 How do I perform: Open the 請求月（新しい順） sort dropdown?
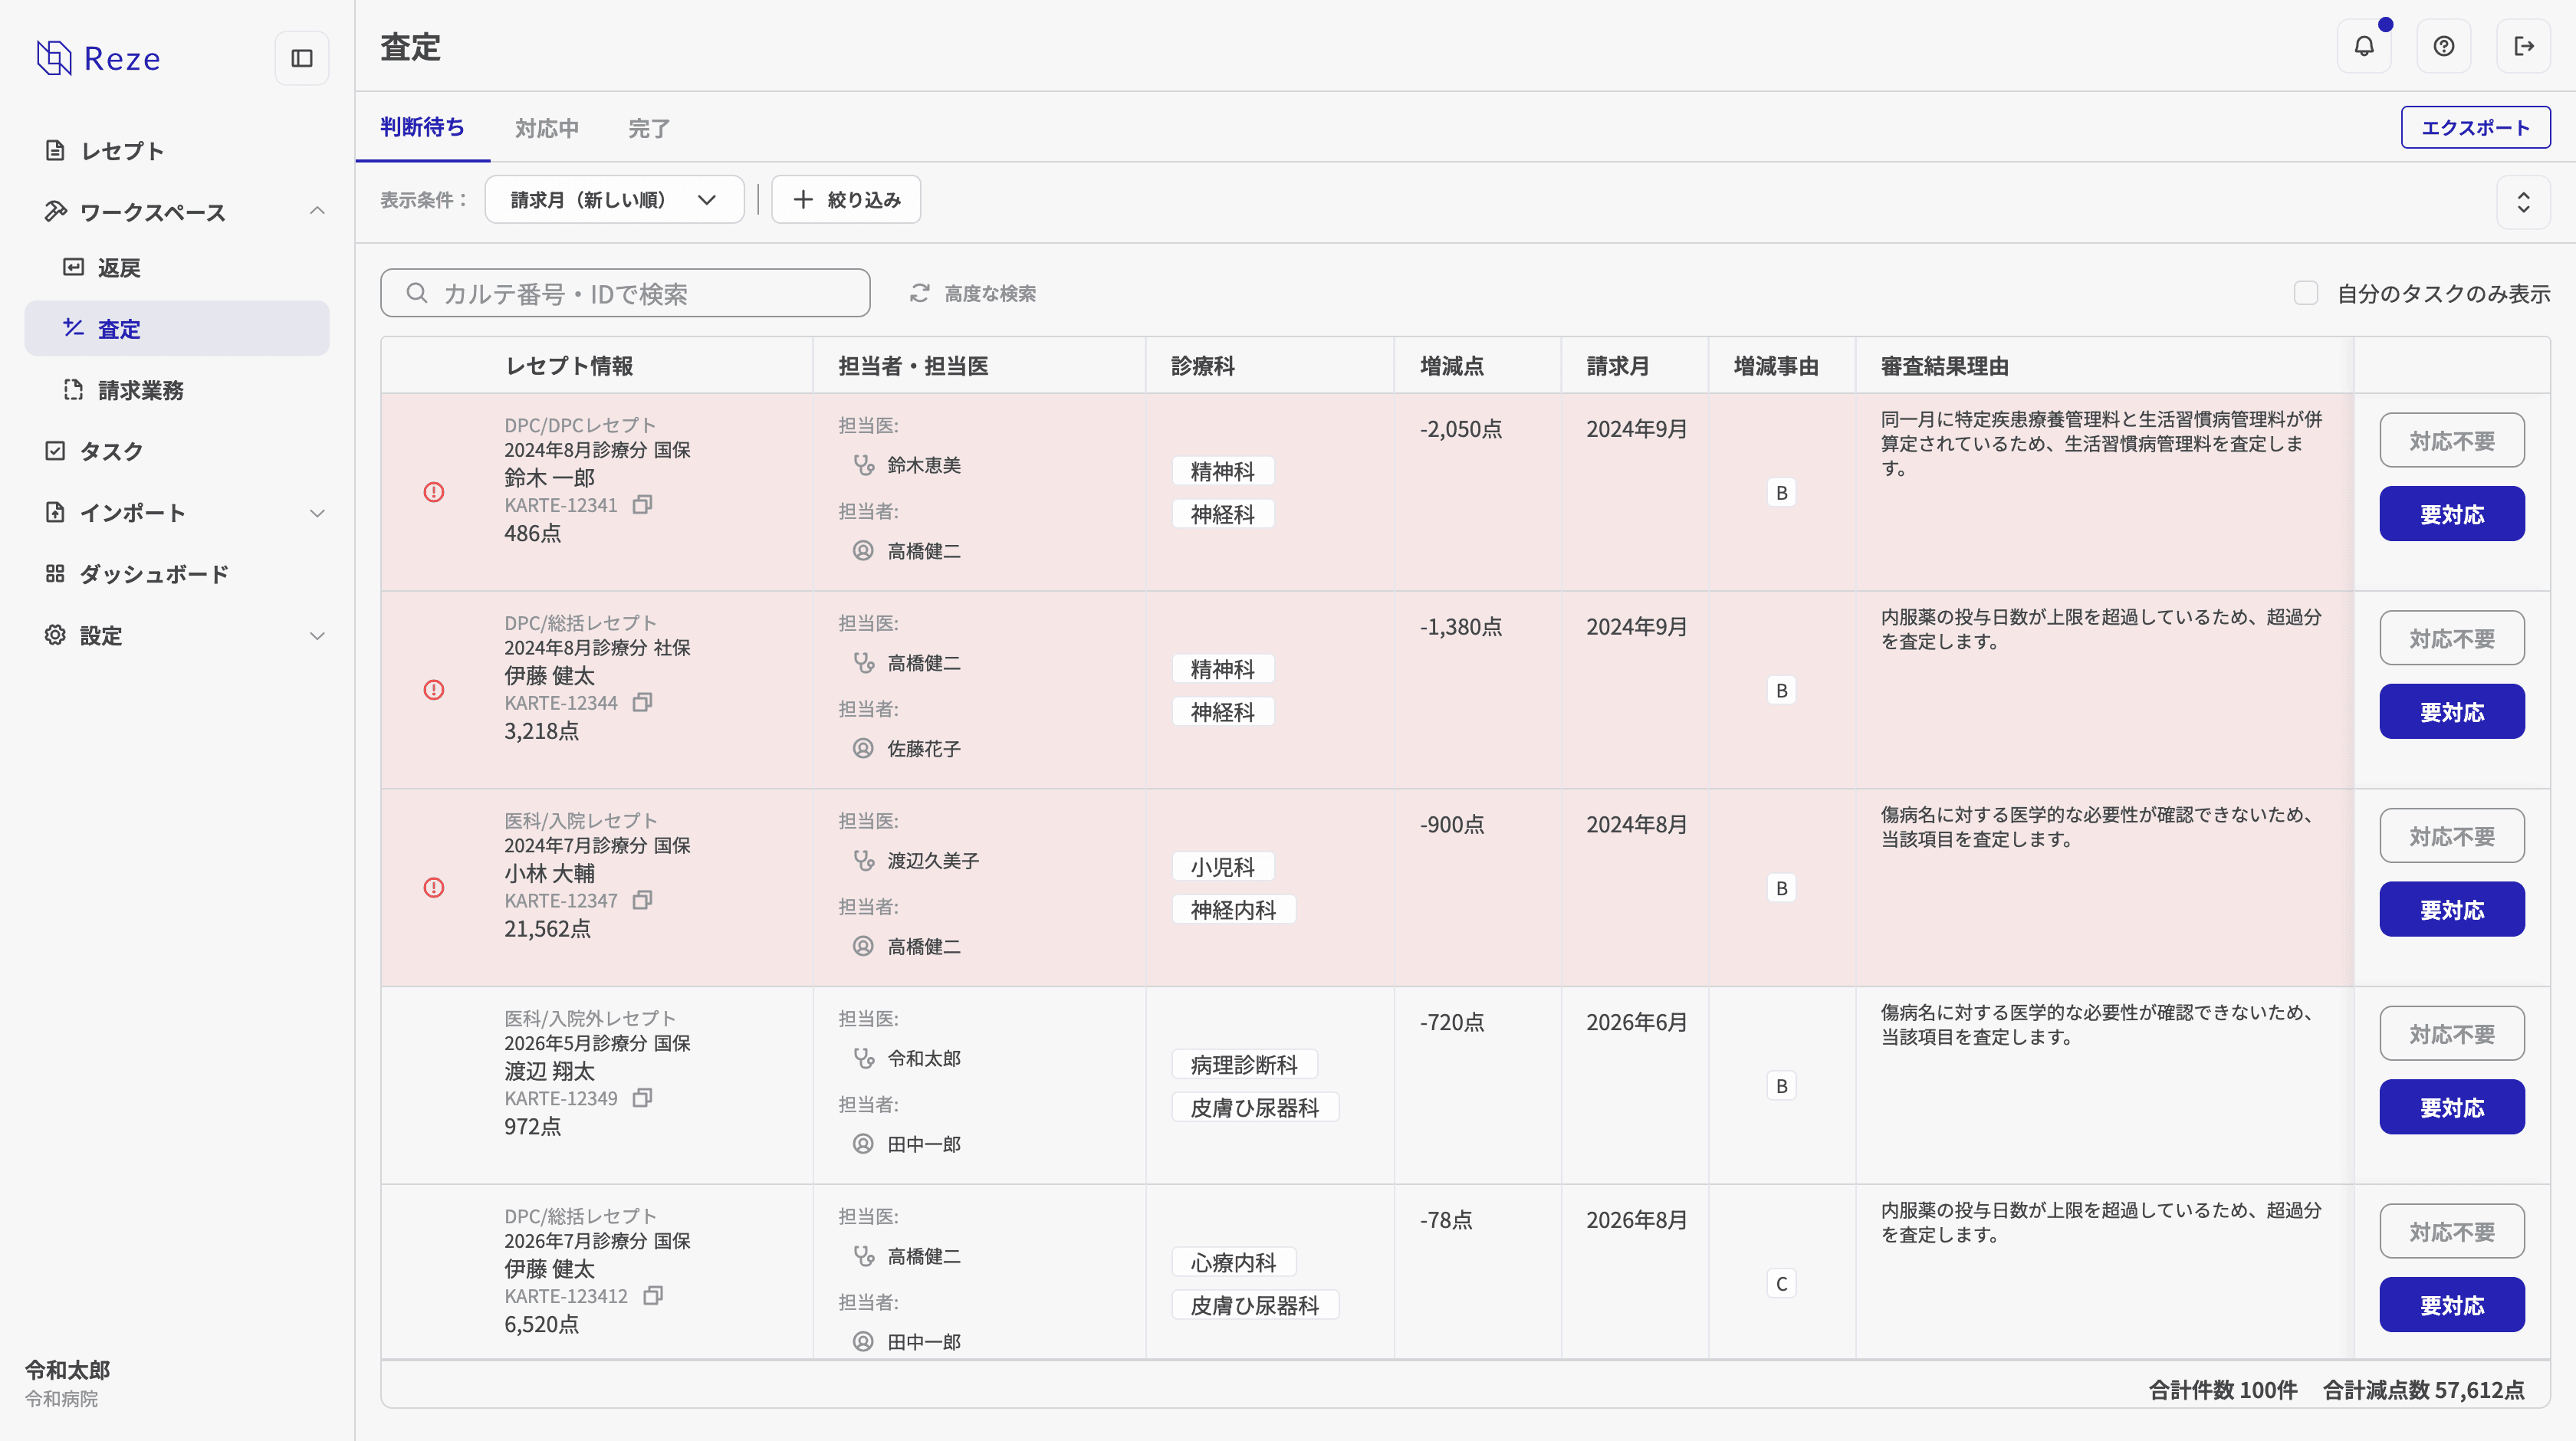coord(614,200)
